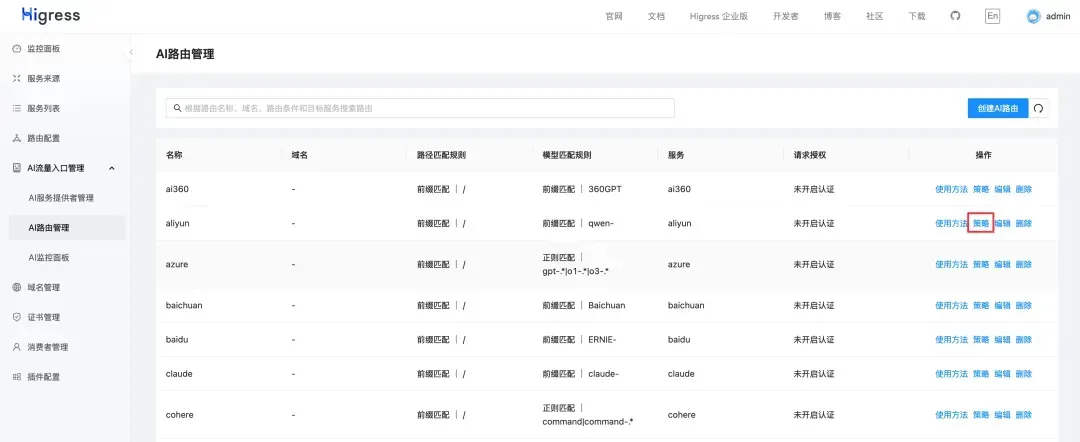Click 删除 for the baidu route

tap(1024, 339)
